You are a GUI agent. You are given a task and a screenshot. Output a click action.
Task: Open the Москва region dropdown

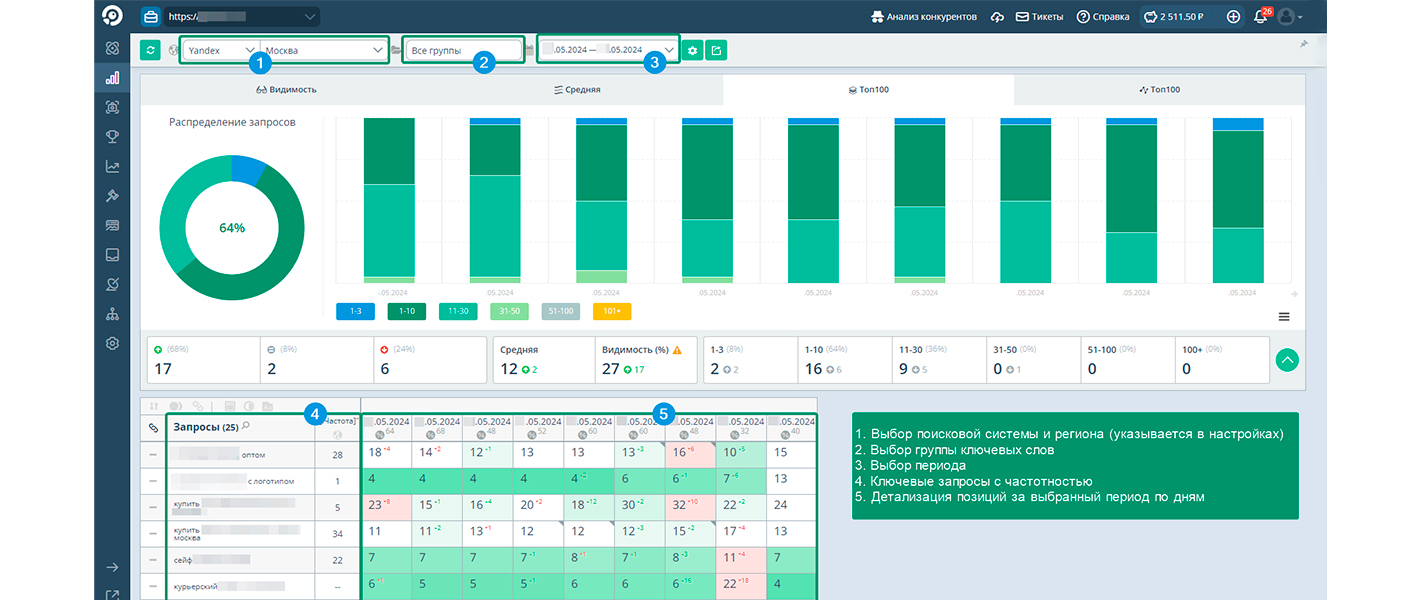[324, 50]
